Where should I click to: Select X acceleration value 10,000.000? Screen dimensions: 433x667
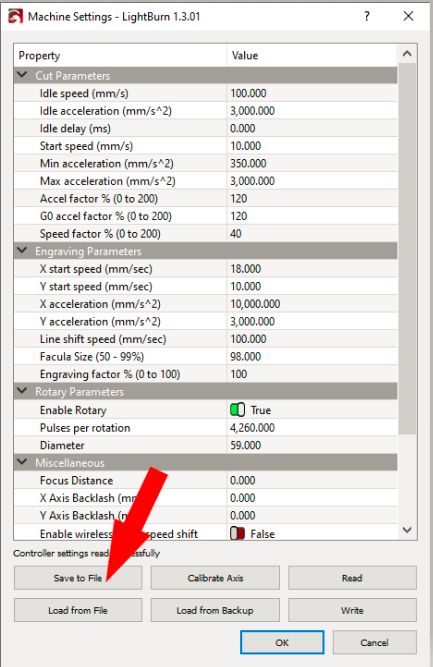312,304
